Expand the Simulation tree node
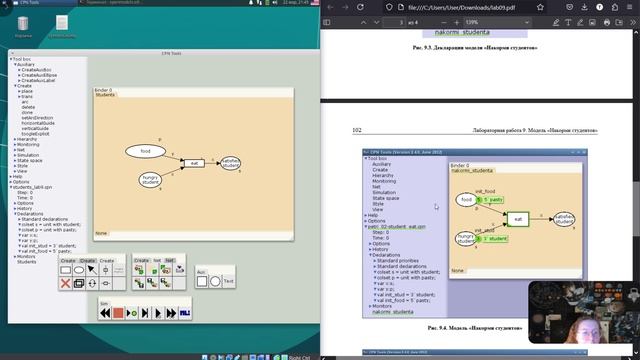This screenshot has height=360, width=640. click(x=15, y=155)
